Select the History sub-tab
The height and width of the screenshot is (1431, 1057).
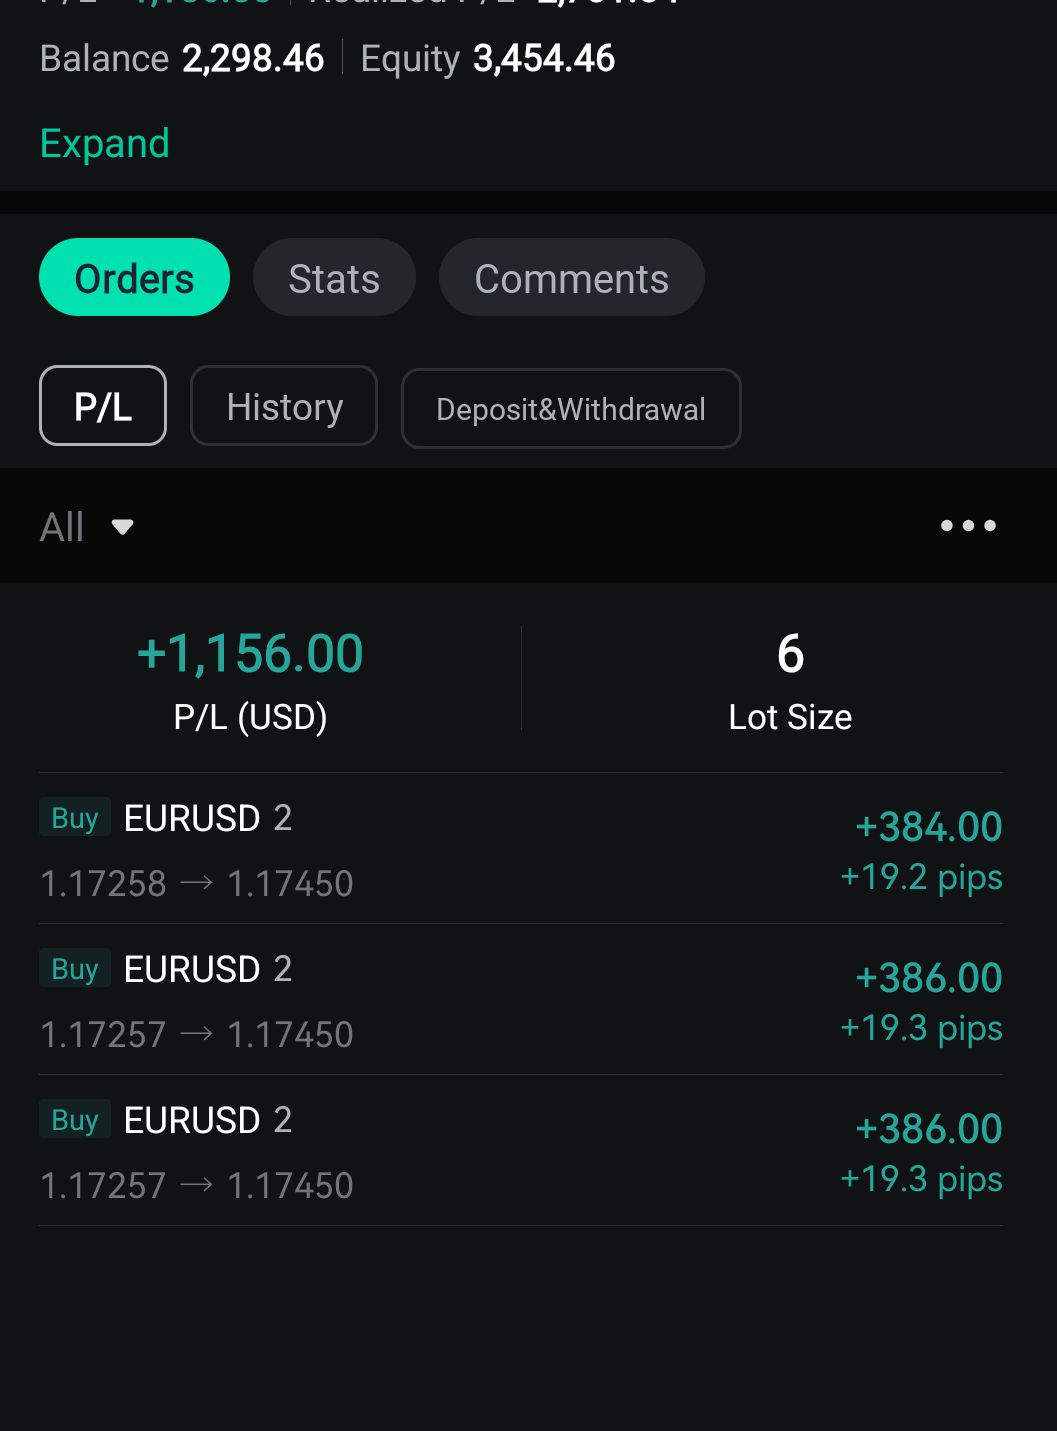pyautogui.click(x=284, y=406)
